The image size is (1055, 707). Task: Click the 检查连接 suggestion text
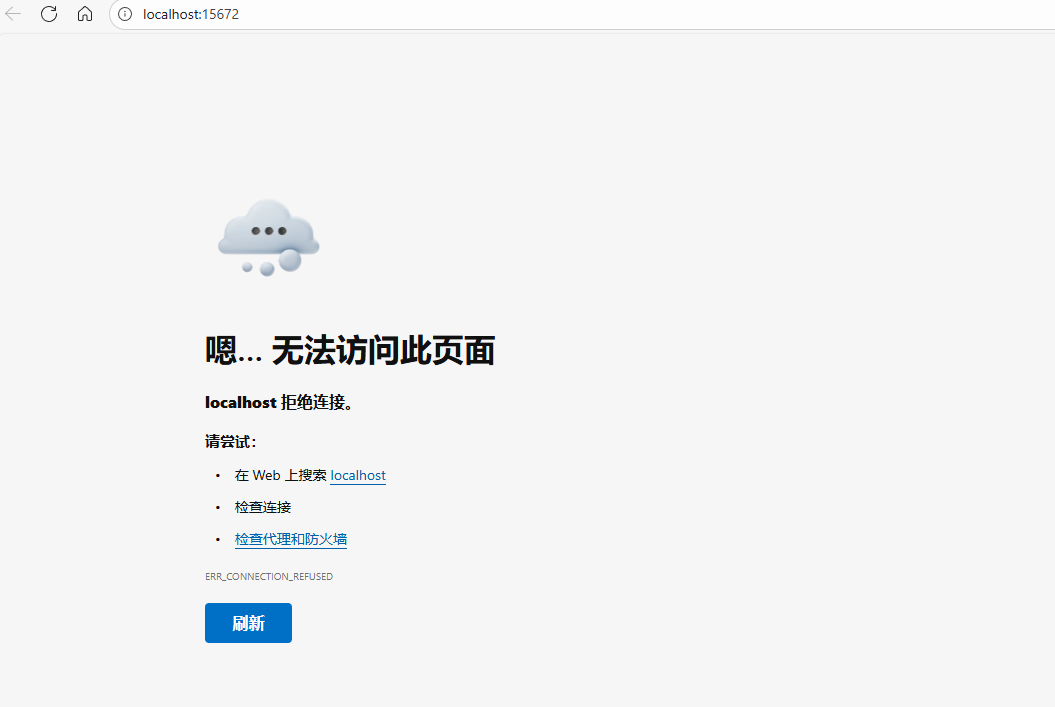tap(263, 508)
